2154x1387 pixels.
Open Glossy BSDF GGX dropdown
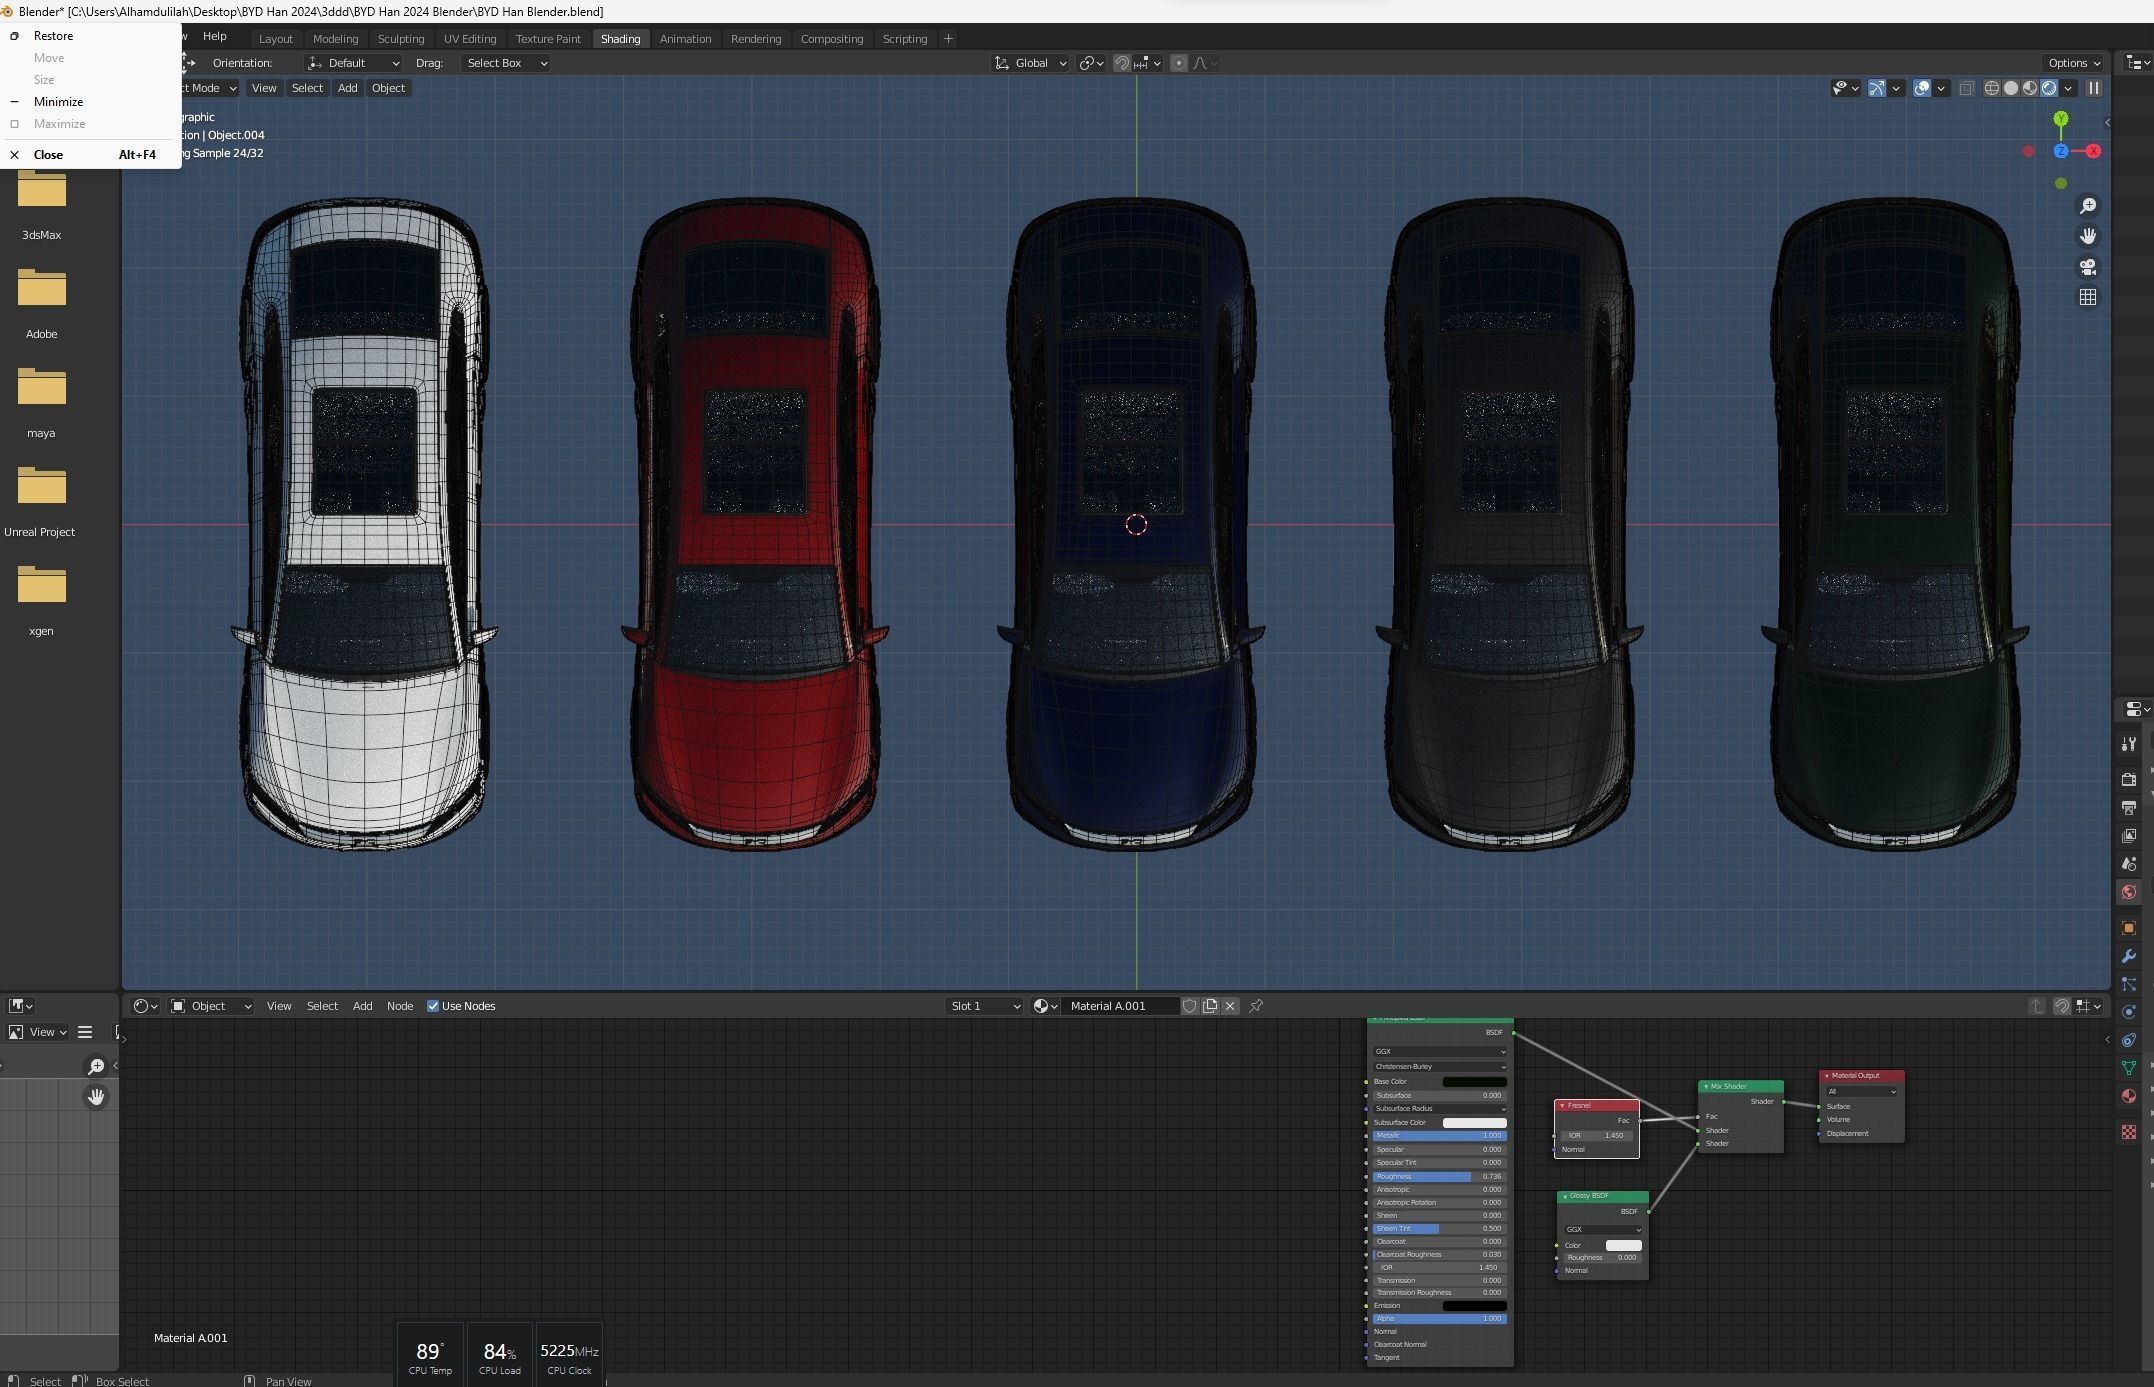pos(1603,1230)
